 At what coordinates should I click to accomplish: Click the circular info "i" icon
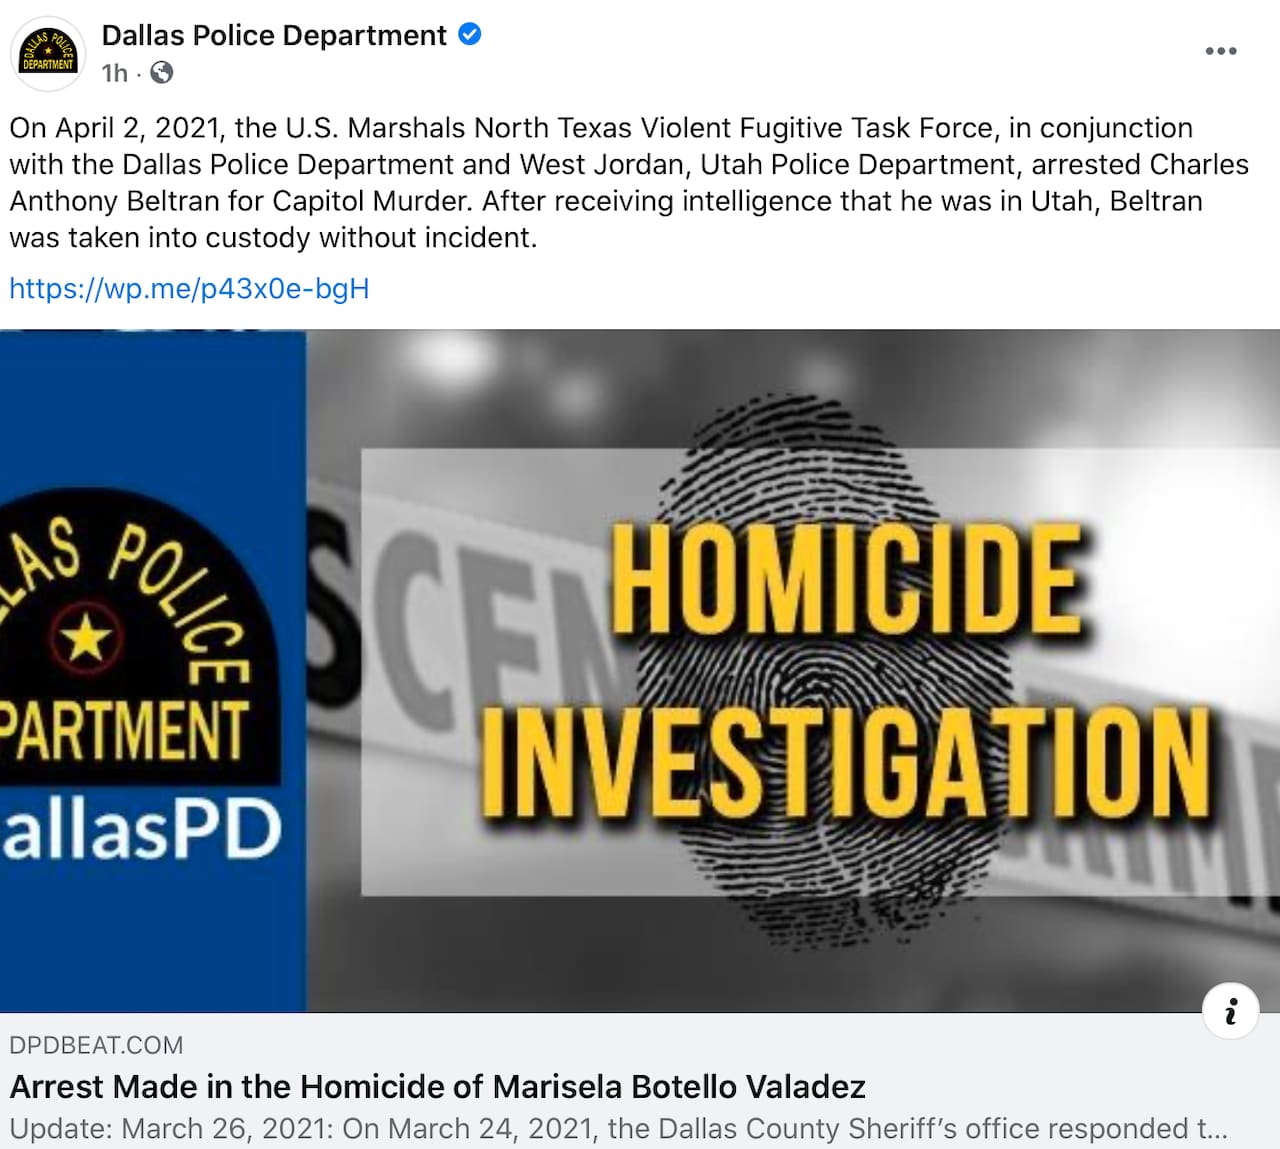coord(1230,1011)
